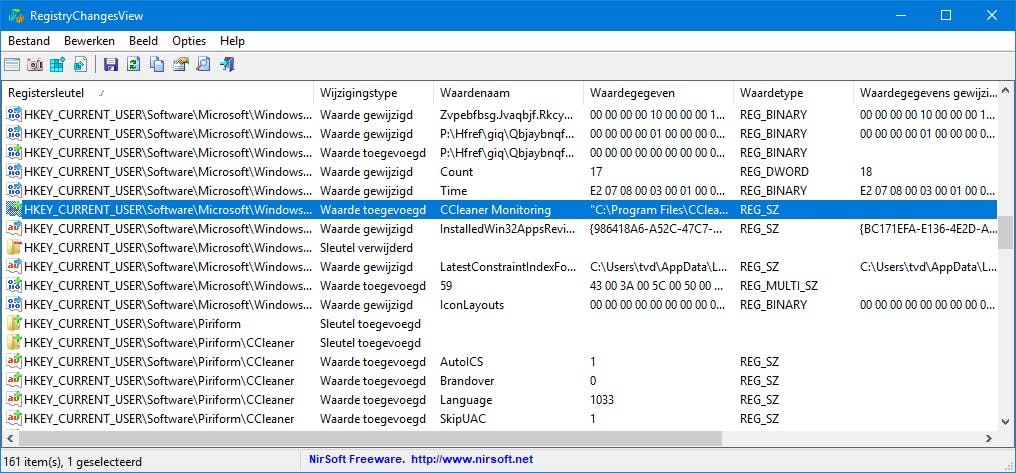Screen dimensions: 1016x473
Task: Click the 'REG_MULTI_SZ' value type cell
Action: tap(779, 286)
